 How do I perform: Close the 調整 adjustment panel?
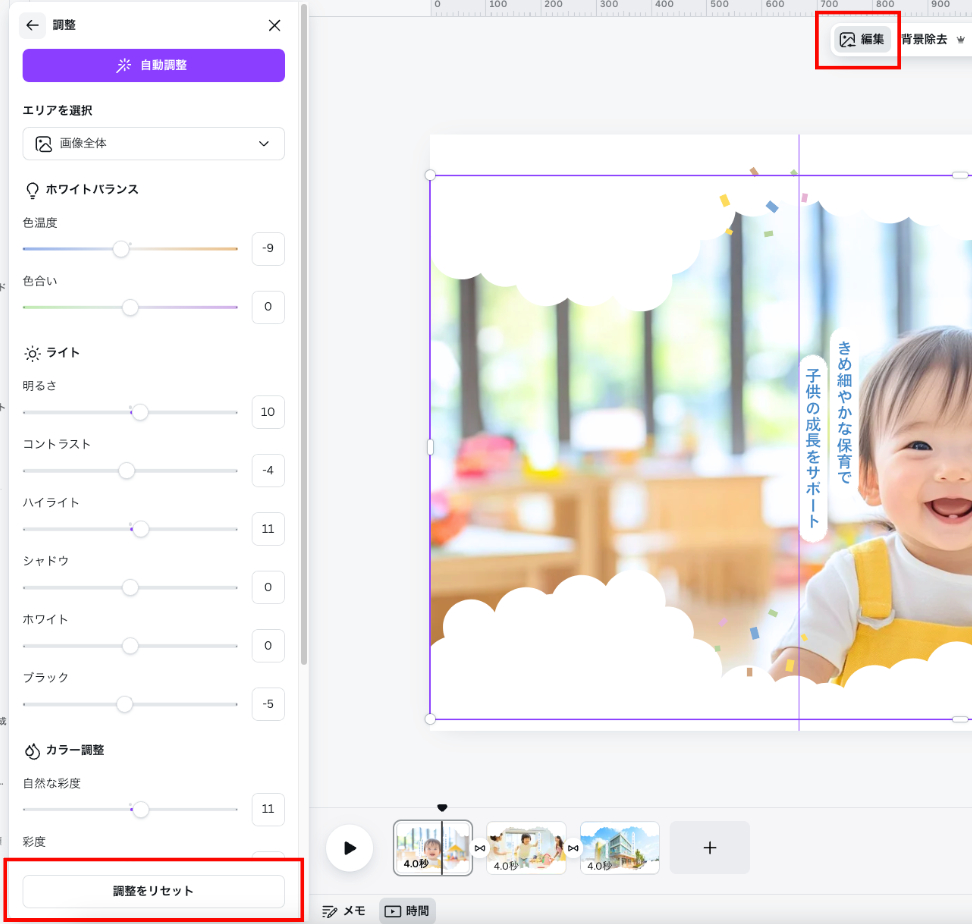pyautogui.click(x=274, y=25)
